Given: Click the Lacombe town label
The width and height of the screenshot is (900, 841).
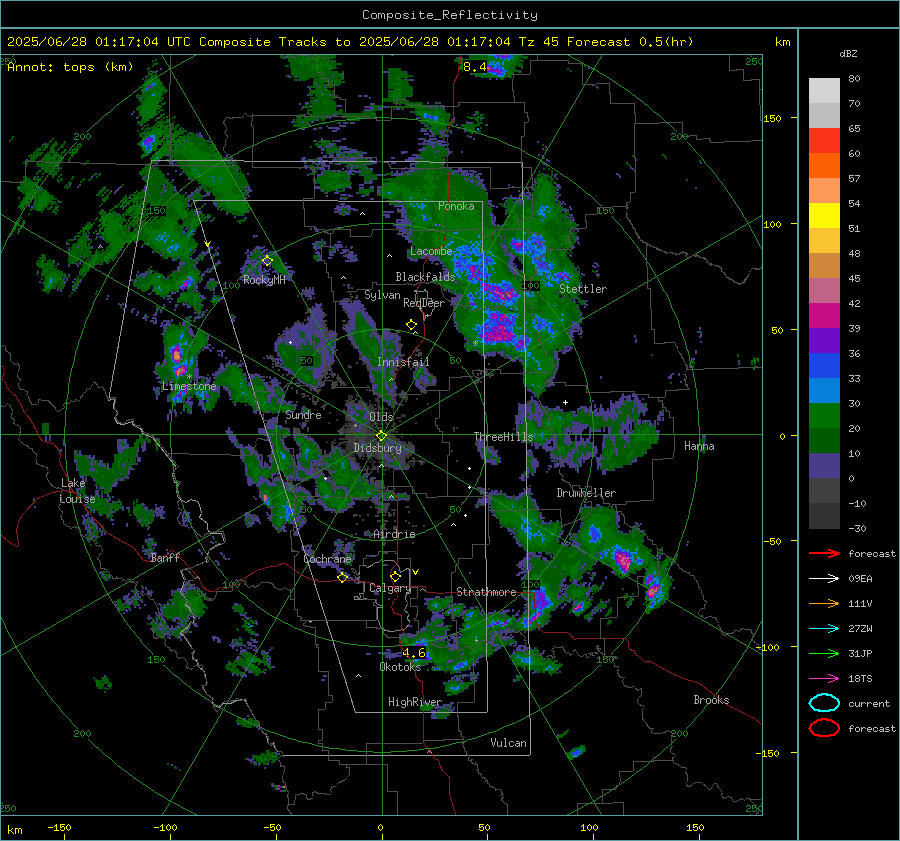Looking at the screenshot, I should pyautogui.click(x=431, y=251).
